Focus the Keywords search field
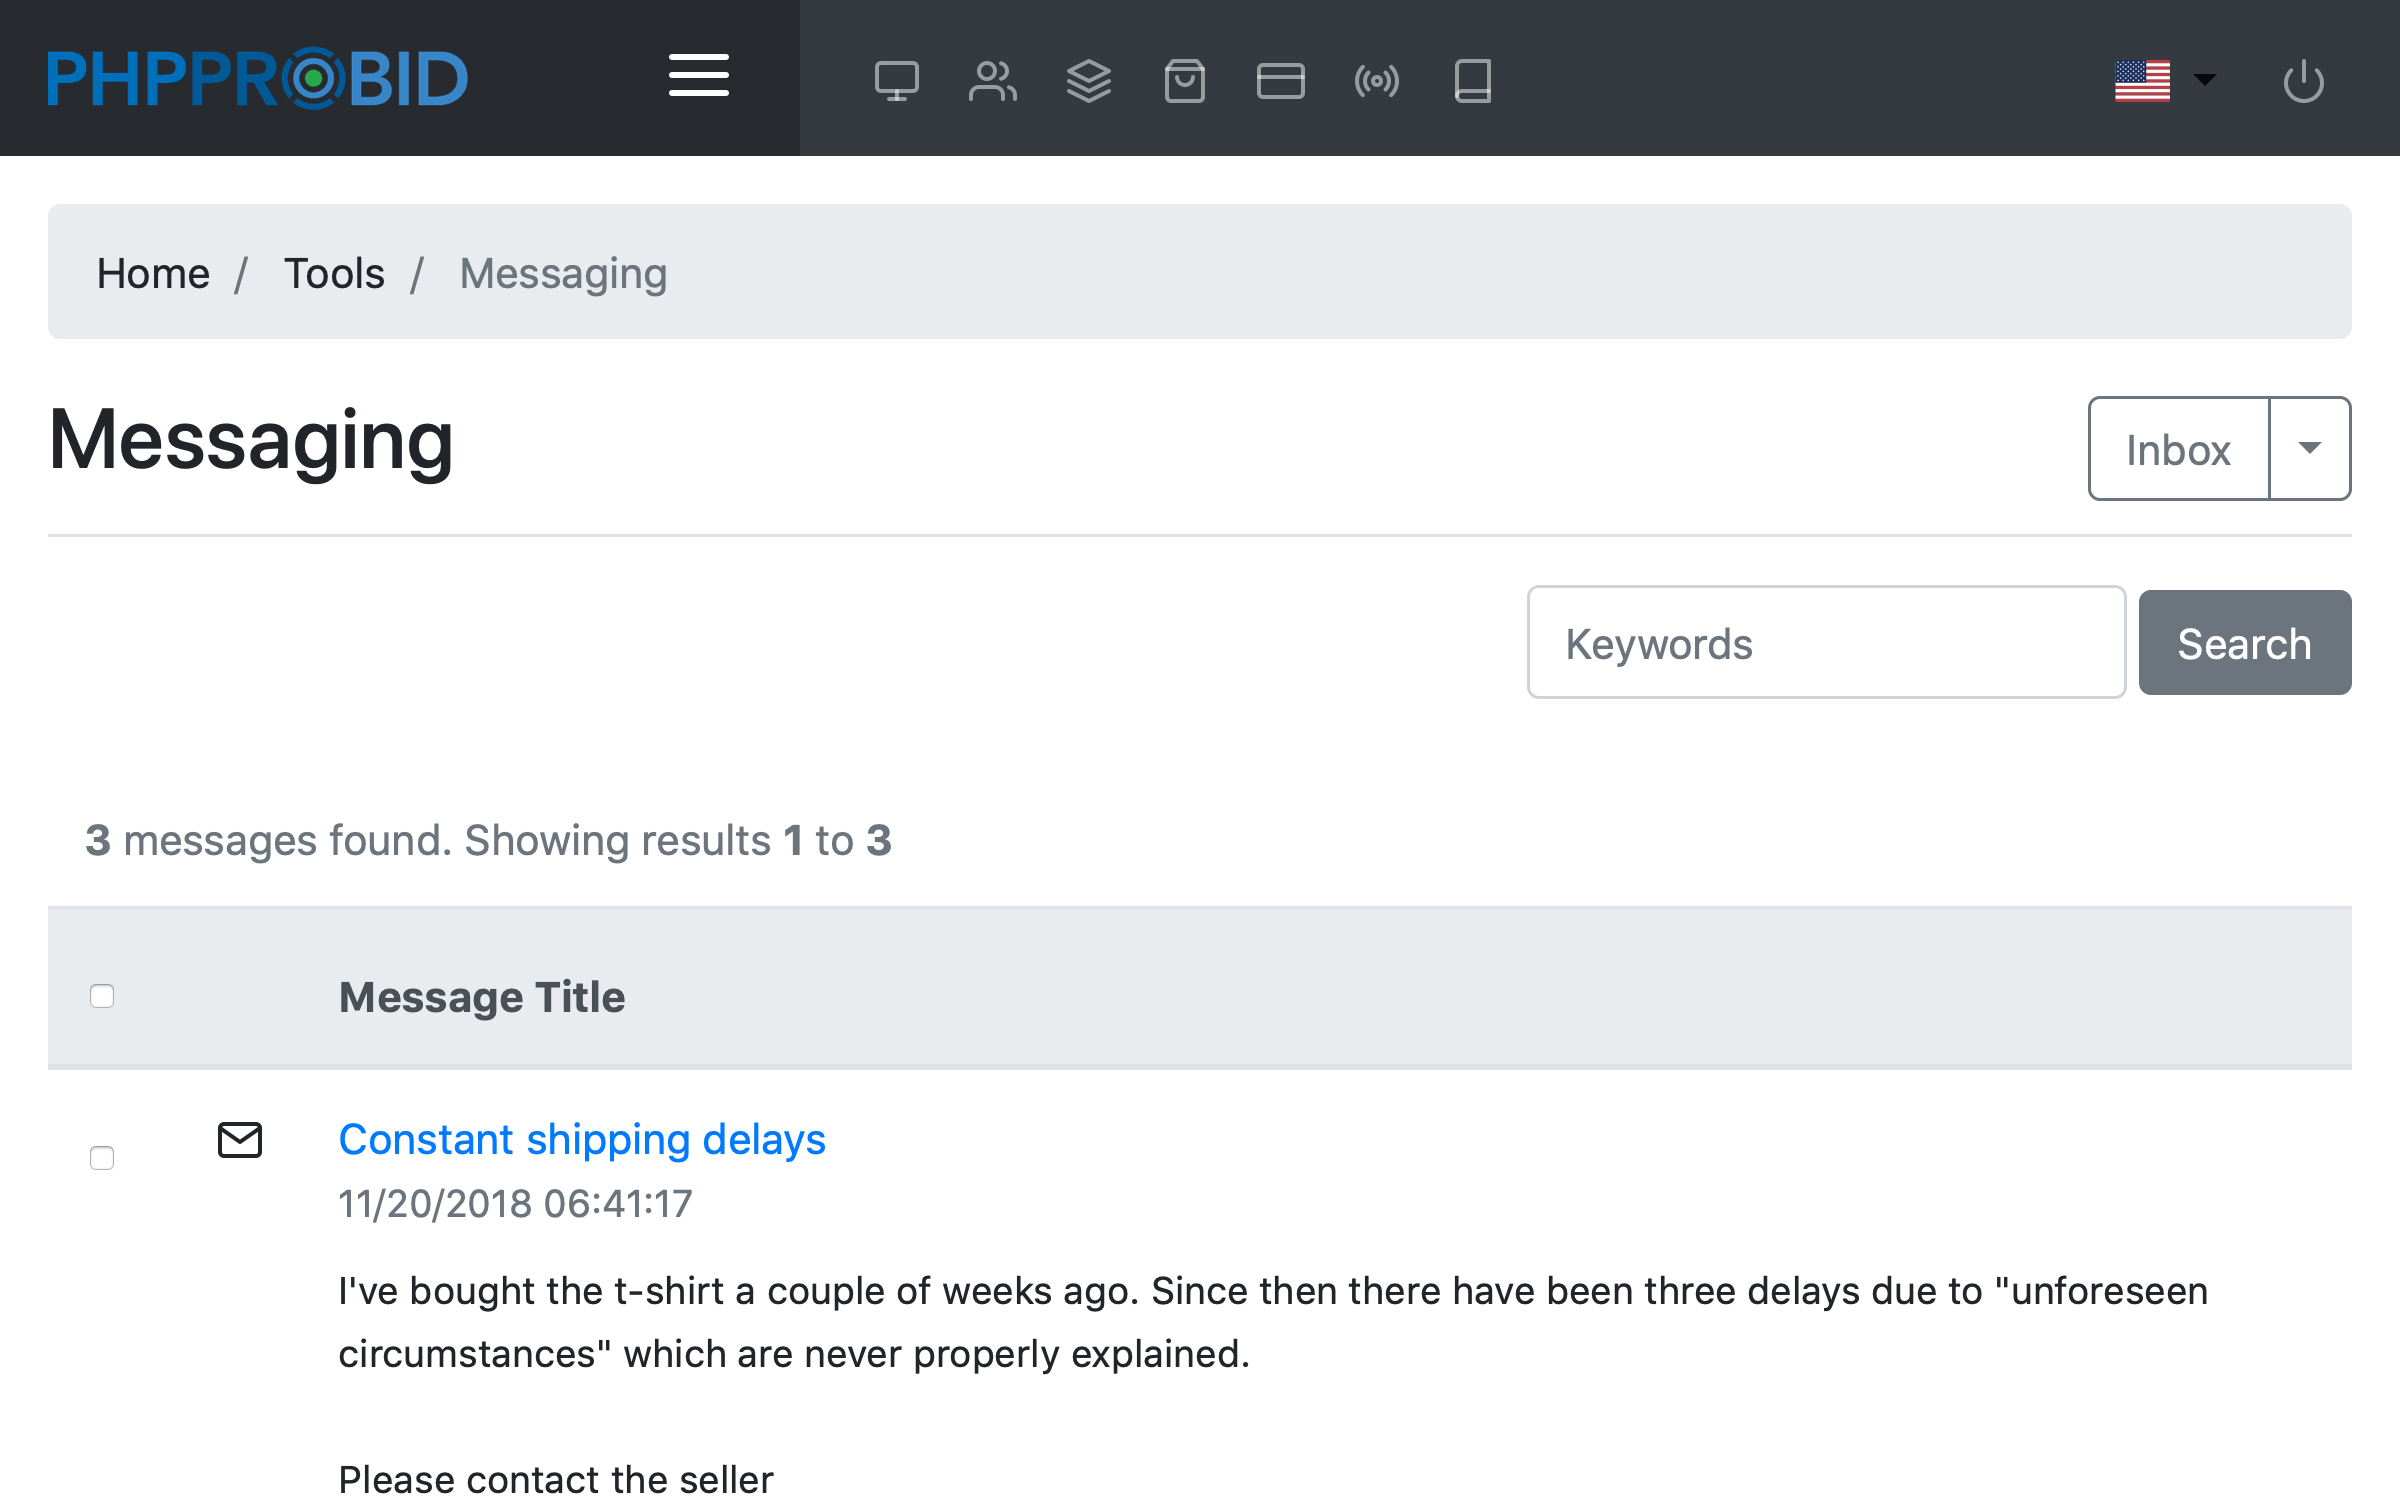2400x1502 pixels. (x=1826, y=643)
